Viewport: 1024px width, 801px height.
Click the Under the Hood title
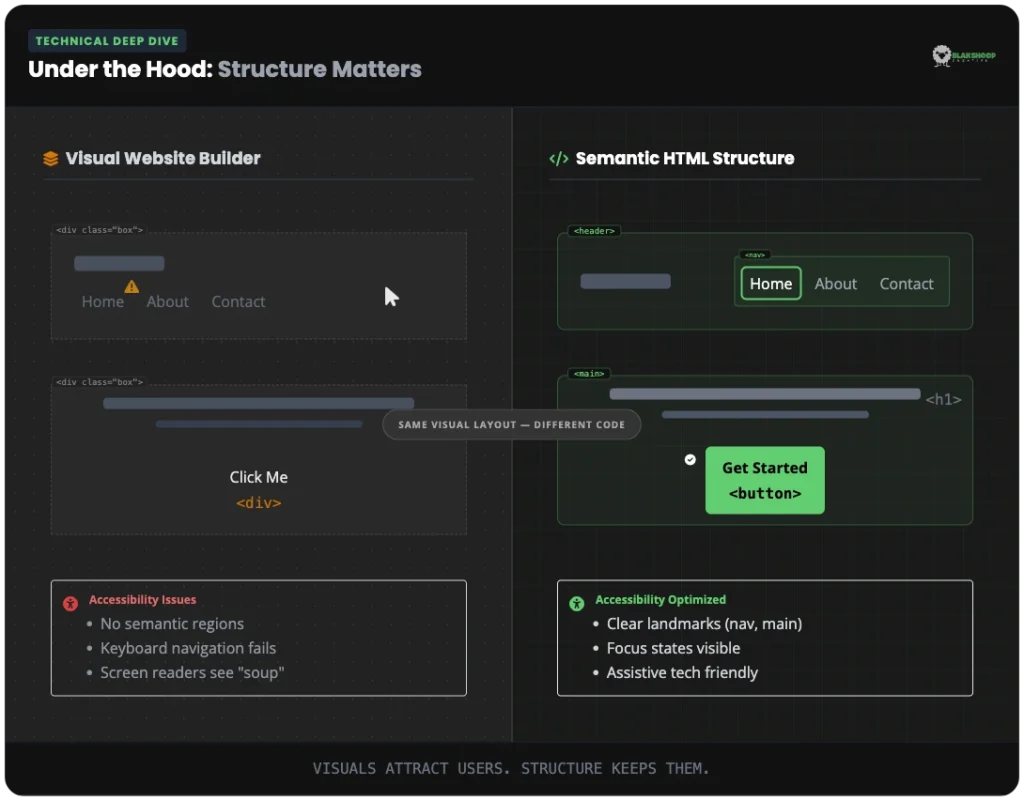click(x=225, y=69)
